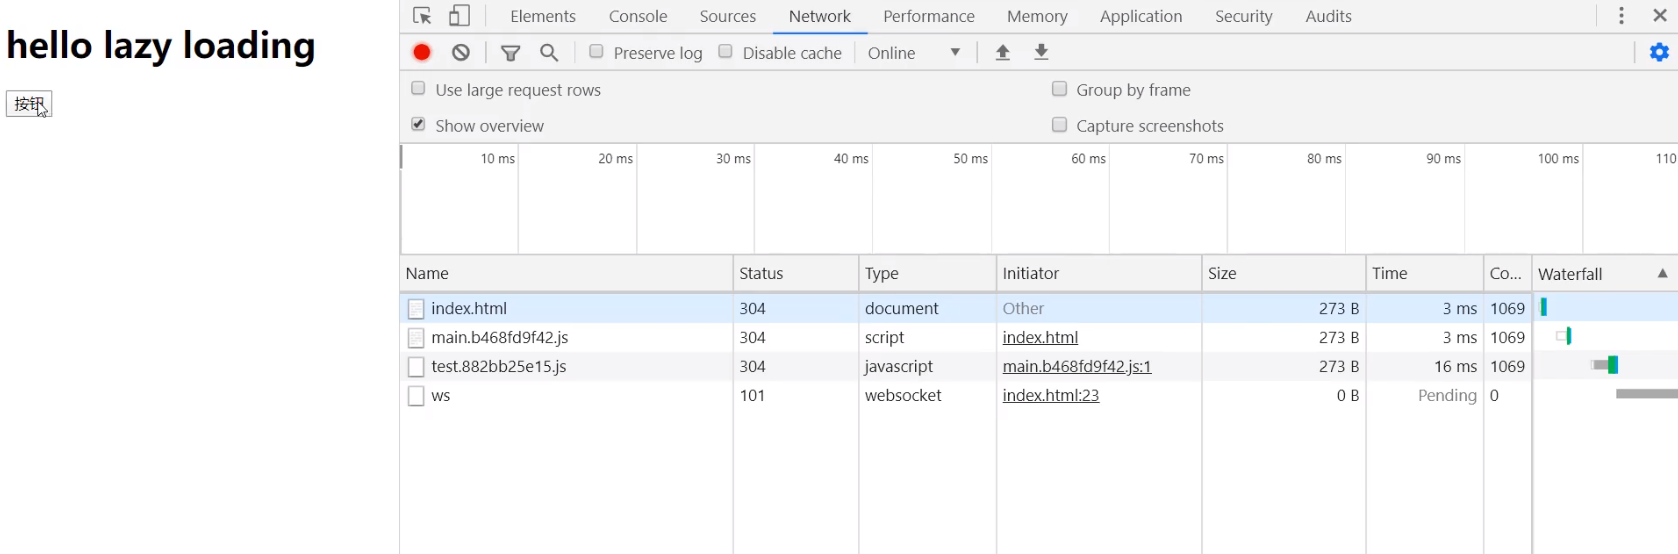Select the Network tab
The height and width of the screenshot is (554, 1678).
coord(820,16)
